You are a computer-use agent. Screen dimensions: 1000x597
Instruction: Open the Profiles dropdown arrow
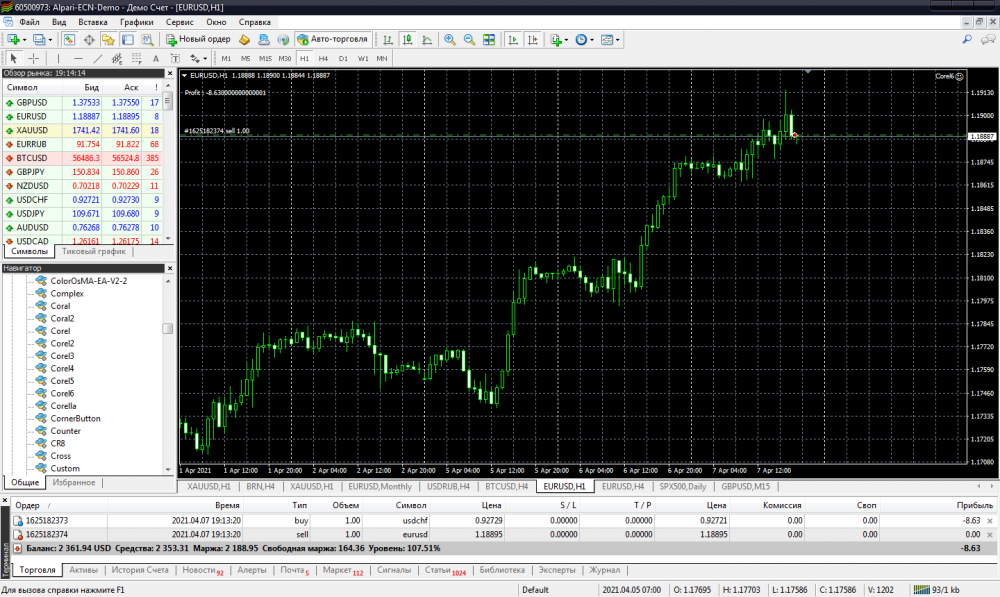(x=52, y=39)
